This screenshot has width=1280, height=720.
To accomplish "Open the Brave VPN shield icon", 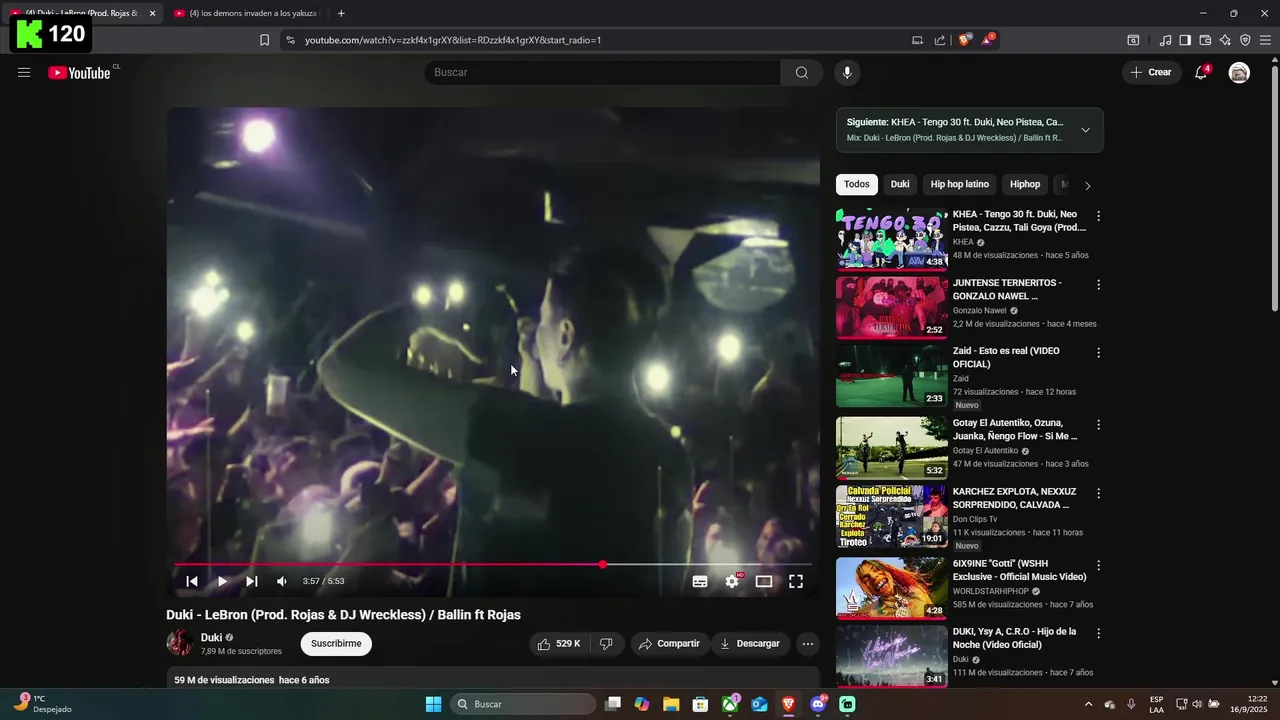I will point(1245,40).
